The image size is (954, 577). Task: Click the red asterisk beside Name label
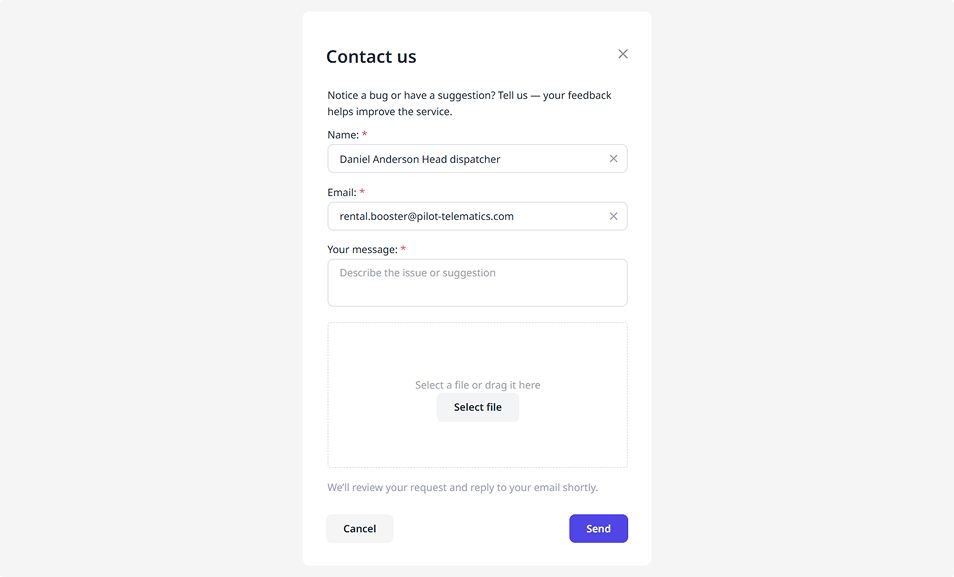tap(365, 135)
